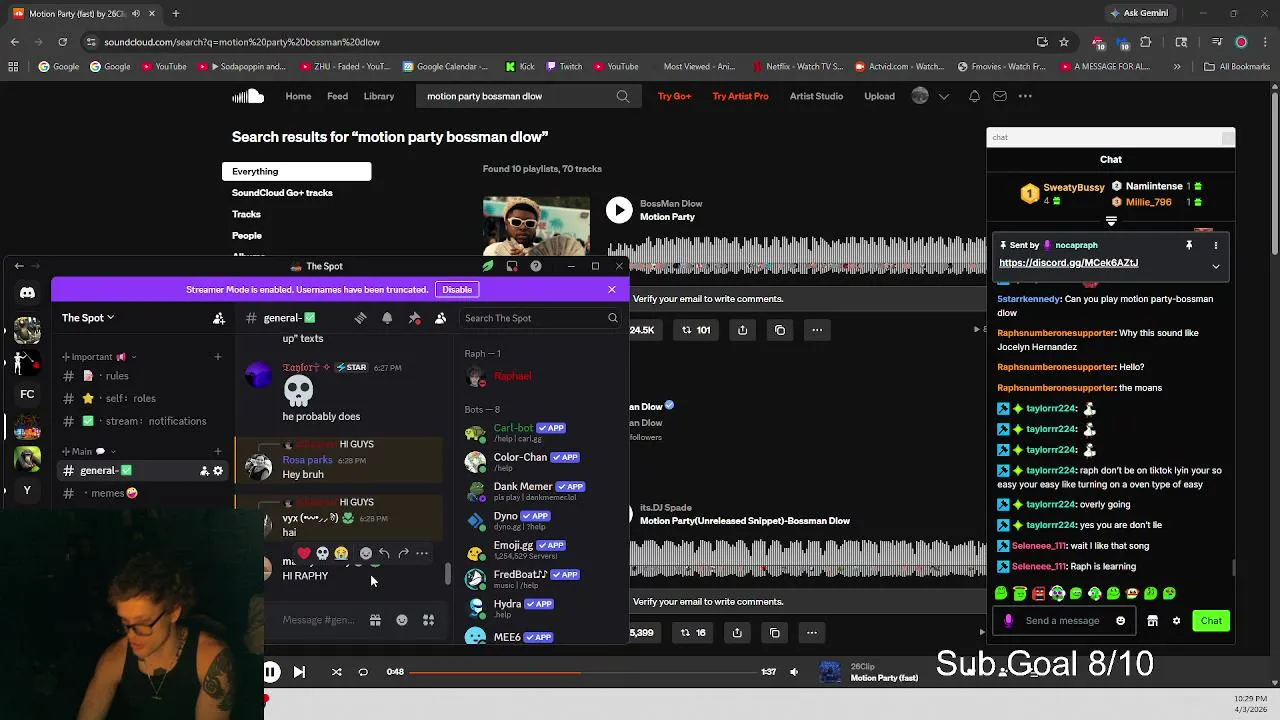Open Discord help question mark icon
Screen dimensions: 1280x720
[x=536, y=266]
